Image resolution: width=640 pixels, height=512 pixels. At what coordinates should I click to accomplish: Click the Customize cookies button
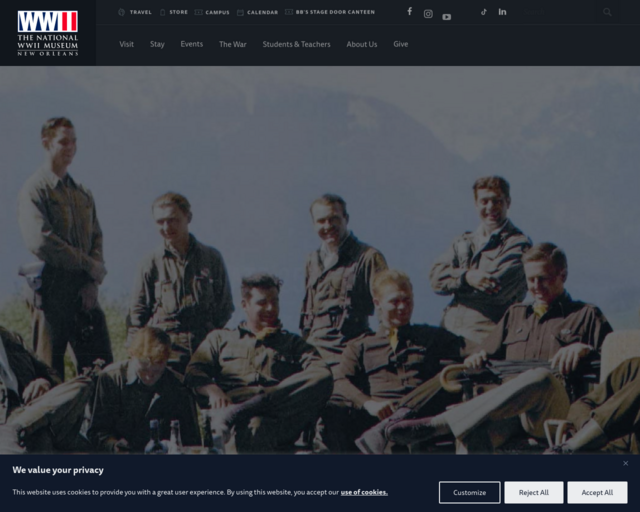(x=469, y=492)
